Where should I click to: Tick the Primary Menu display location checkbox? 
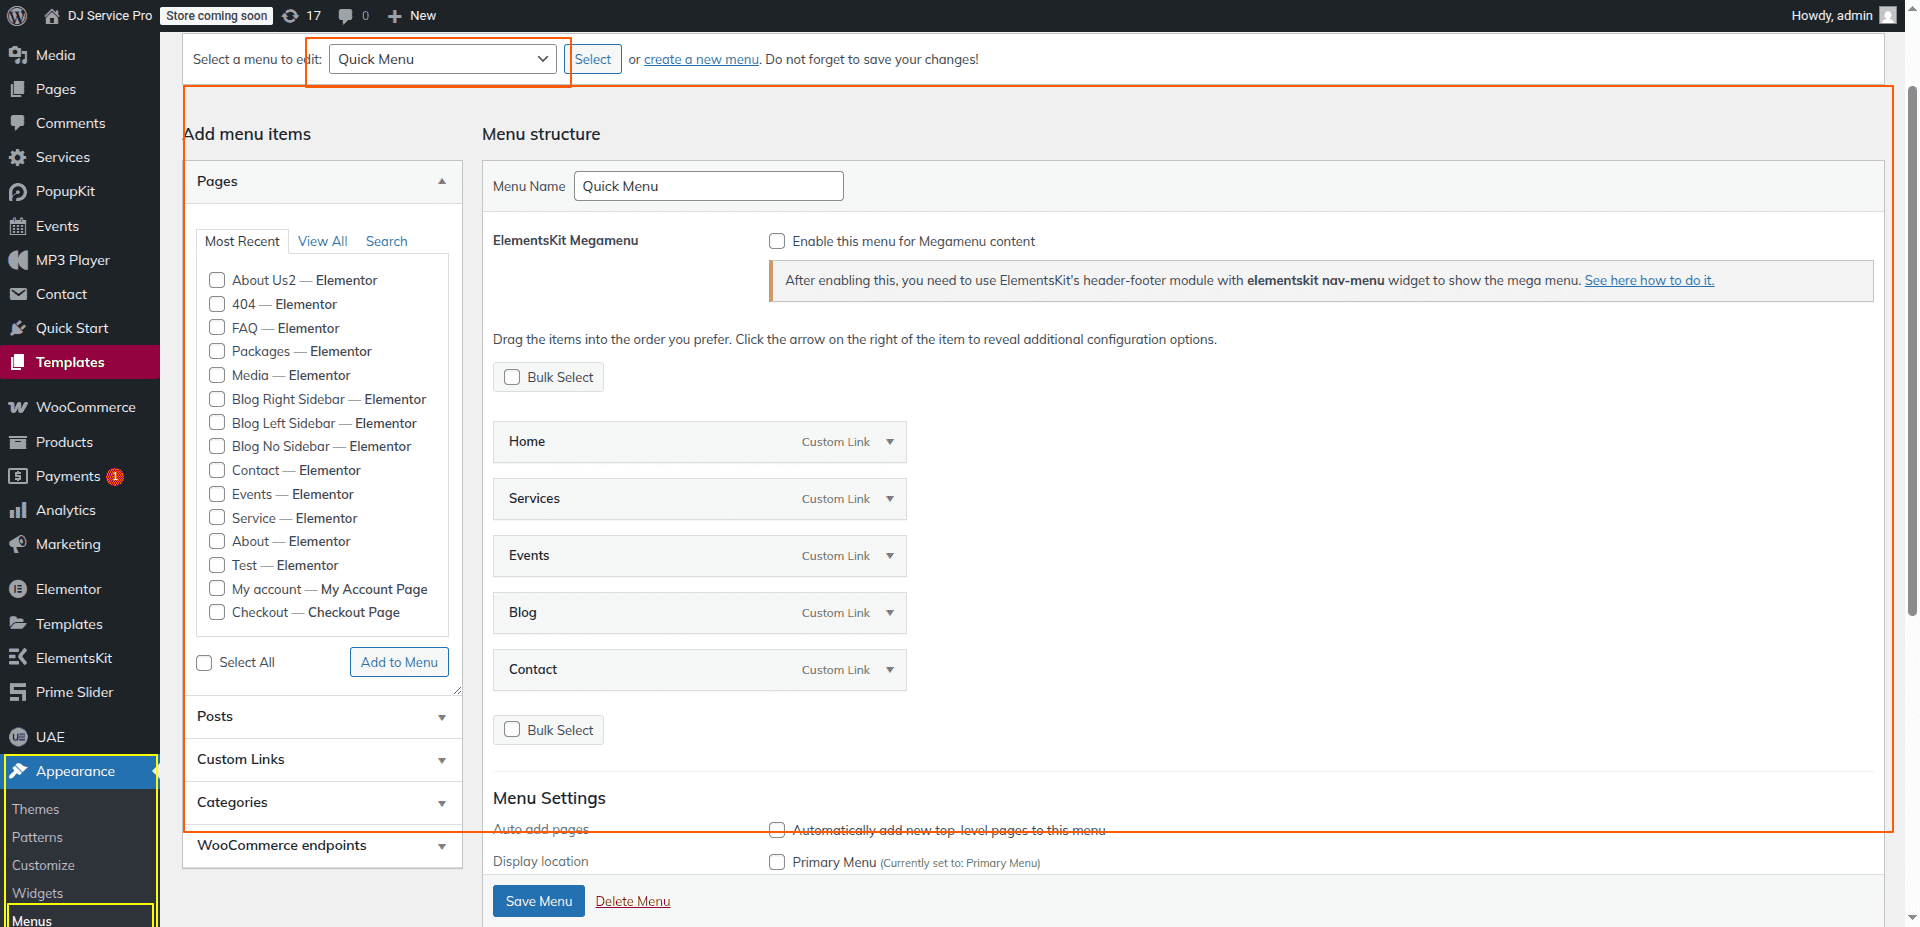(777, 862)
